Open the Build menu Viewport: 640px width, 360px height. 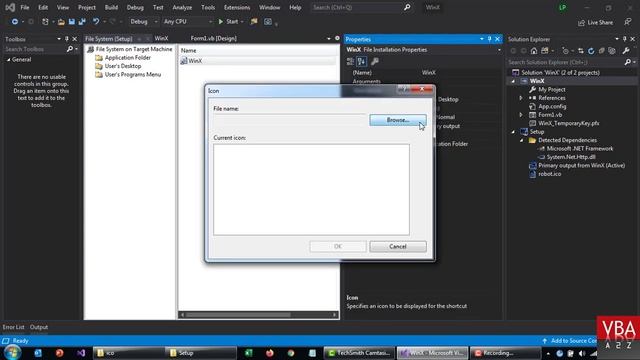111,7
